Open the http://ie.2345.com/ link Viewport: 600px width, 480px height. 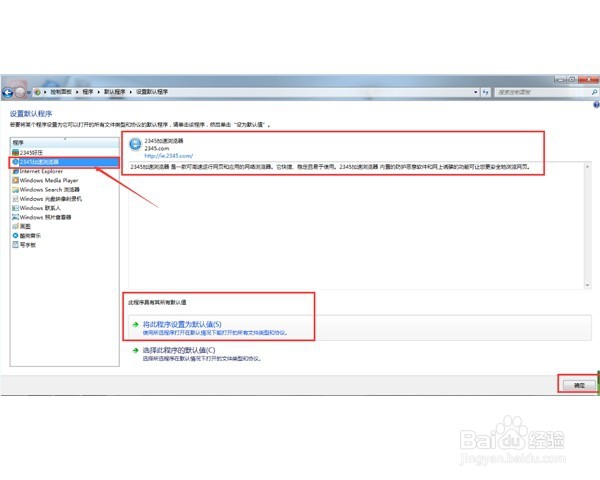coord(168,156)
